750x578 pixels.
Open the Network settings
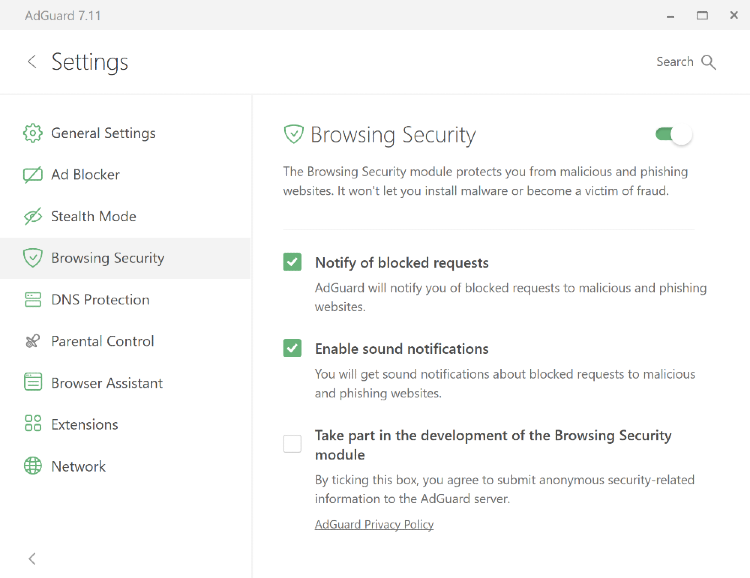coord(125,466)
